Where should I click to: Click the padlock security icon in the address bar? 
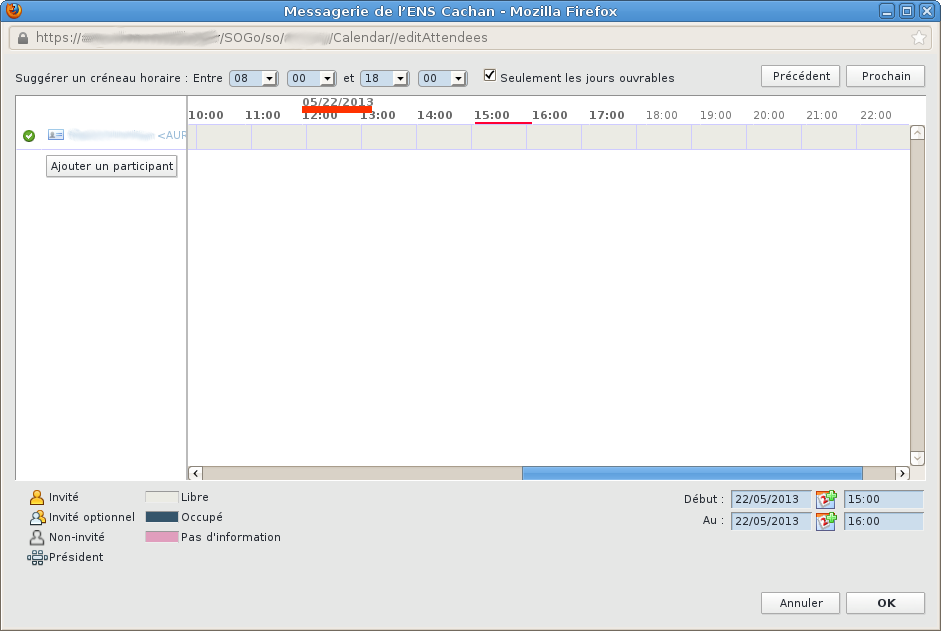[x=22, y=38]
